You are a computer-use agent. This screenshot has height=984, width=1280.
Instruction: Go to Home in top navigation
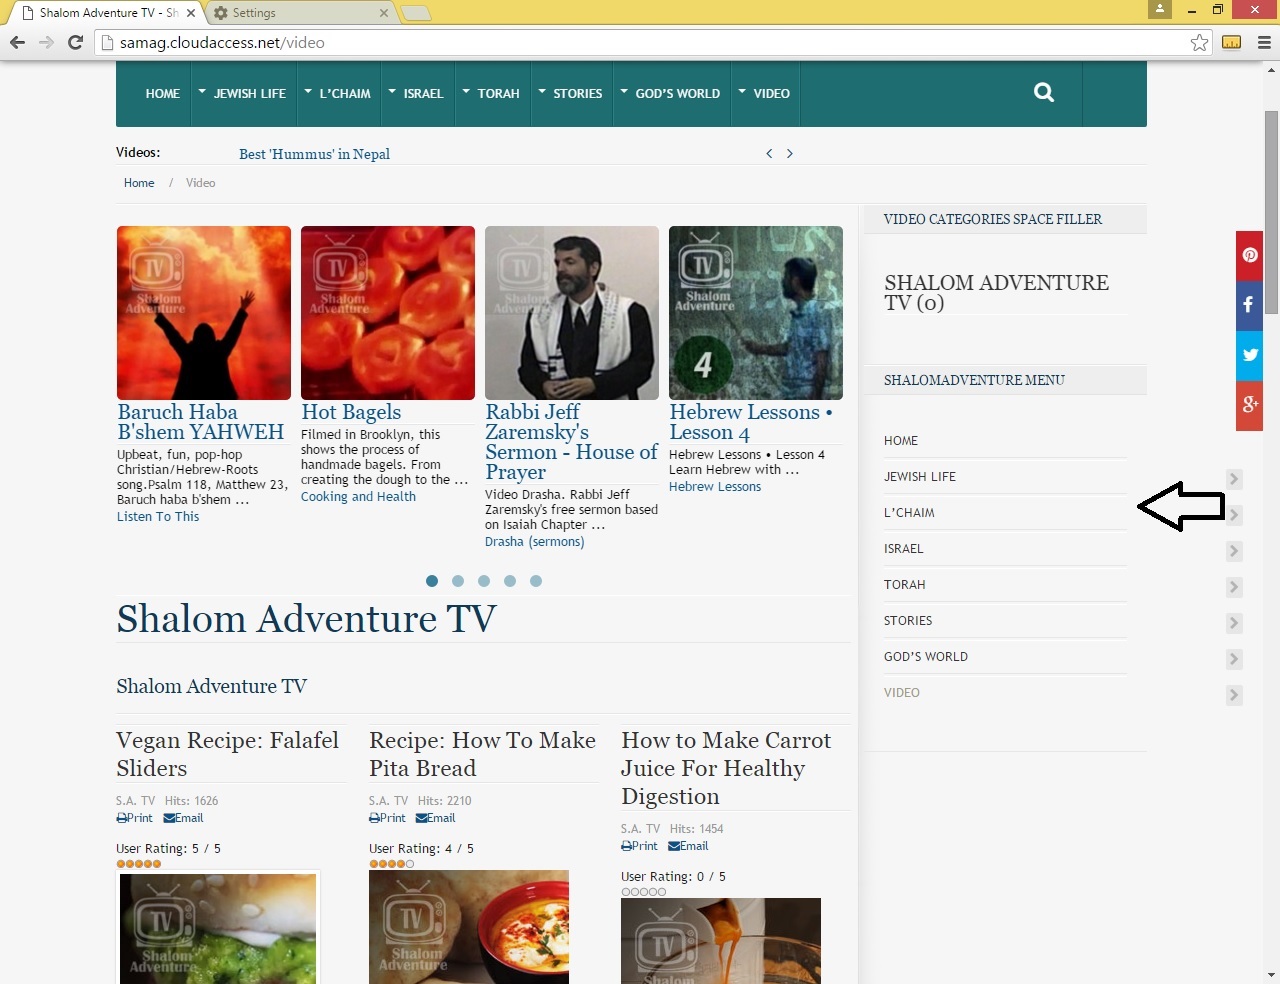(x=162, y=93)
